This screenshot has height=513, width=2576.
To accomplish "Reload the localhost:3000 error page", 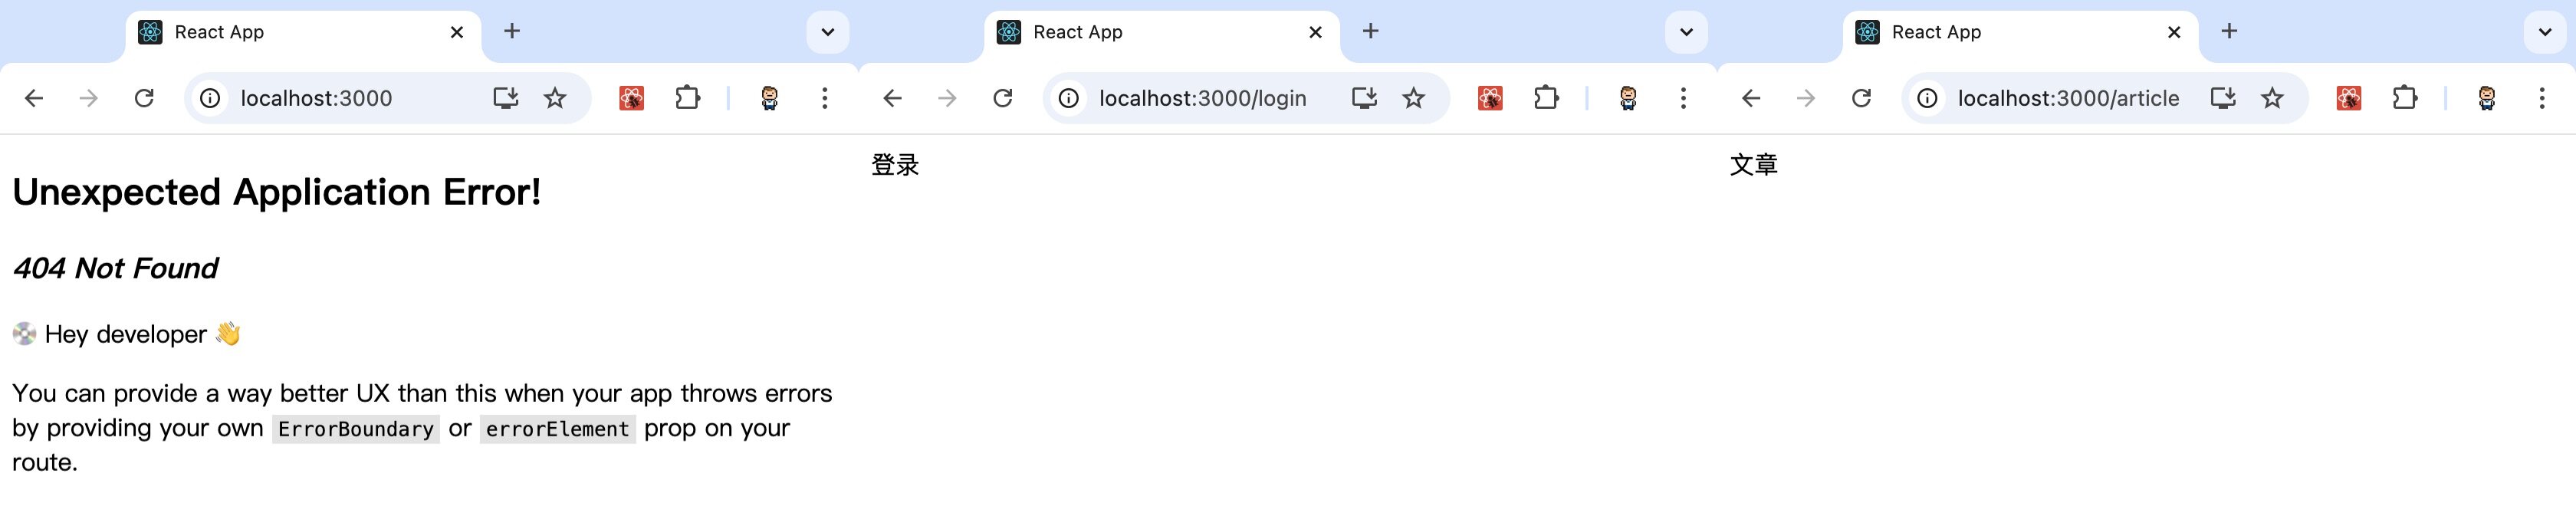I will pos(144,98).
